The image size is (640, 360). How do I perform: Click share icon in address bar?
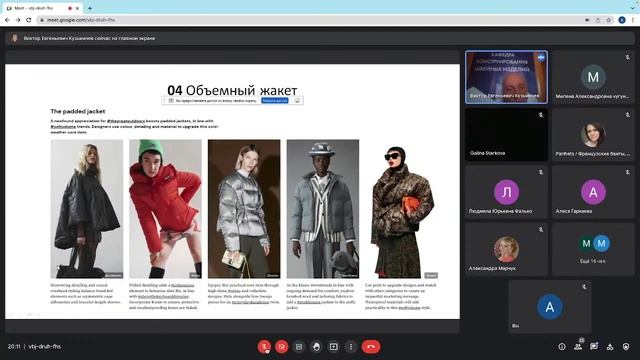click(598, 20)
